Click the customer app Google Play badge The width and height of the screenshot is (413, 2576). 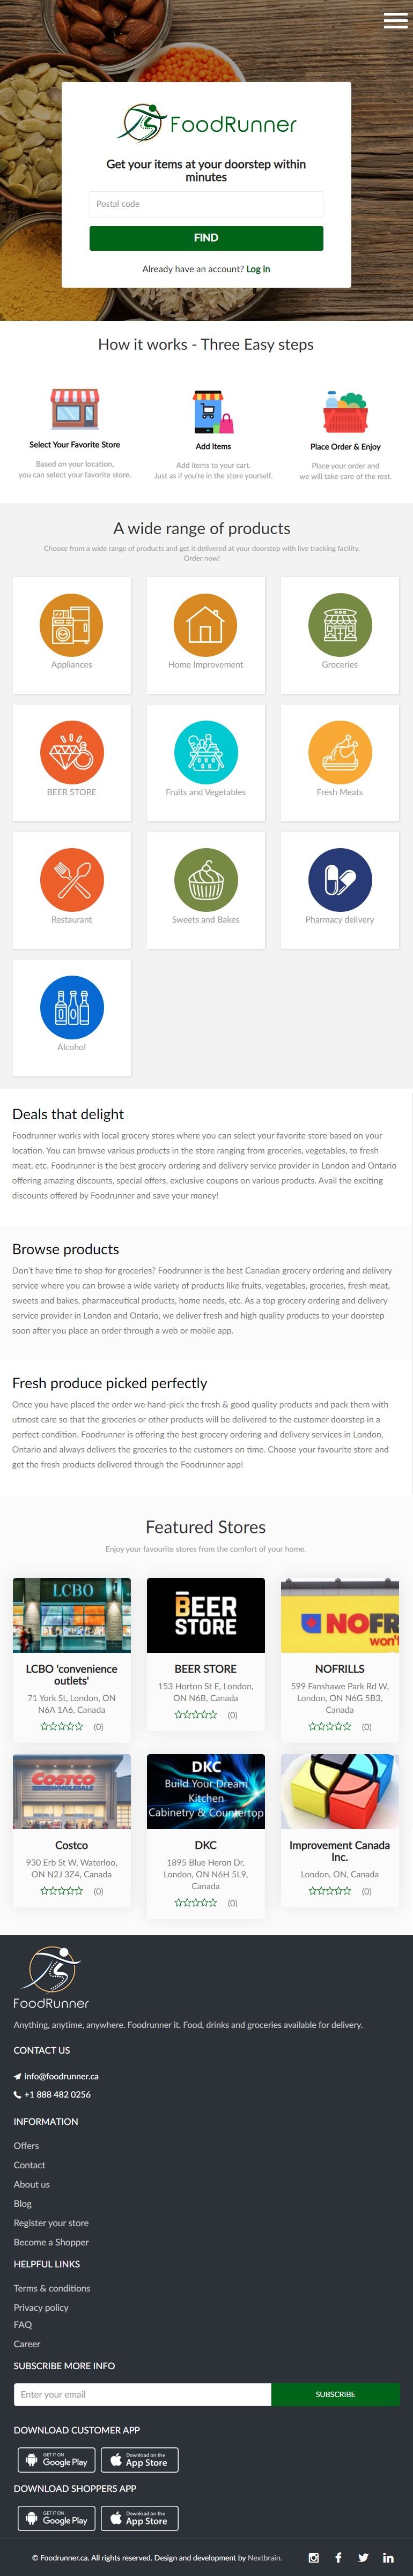[57, 2460]
